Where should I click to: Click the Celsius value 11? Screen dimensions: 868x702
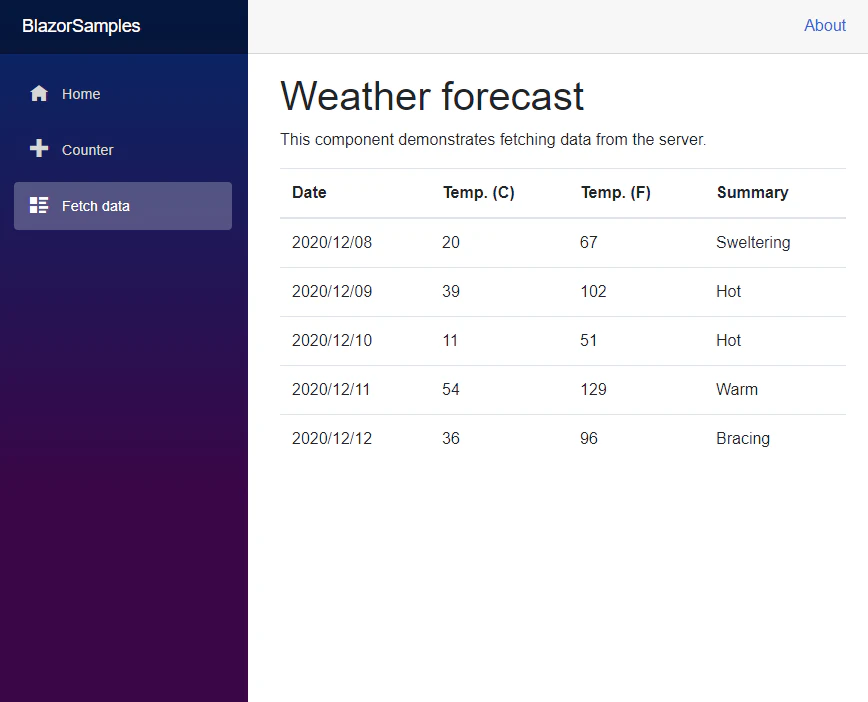450,340
